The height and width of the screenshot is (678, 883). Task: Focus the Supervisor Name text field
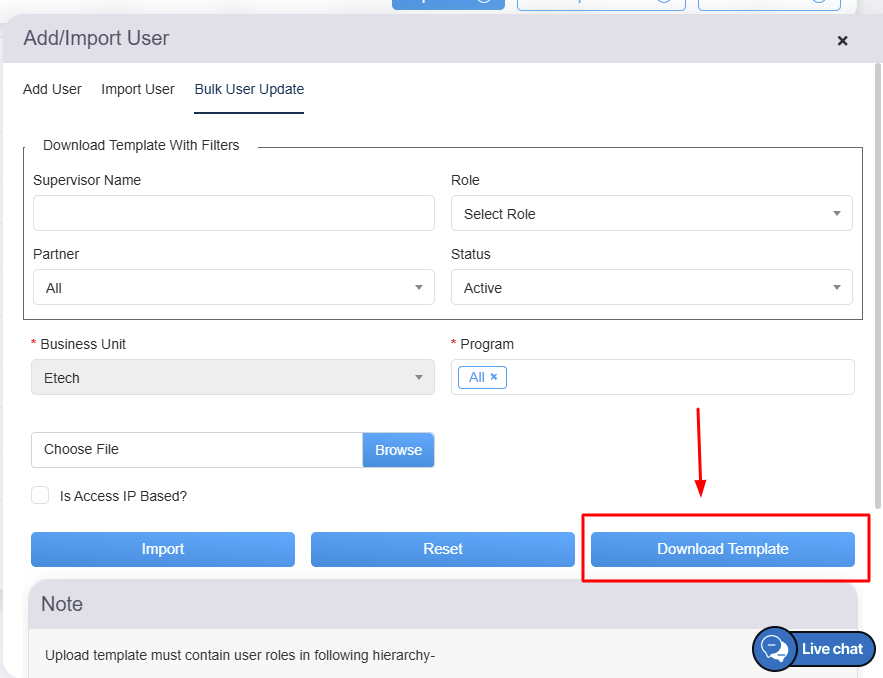233,213
